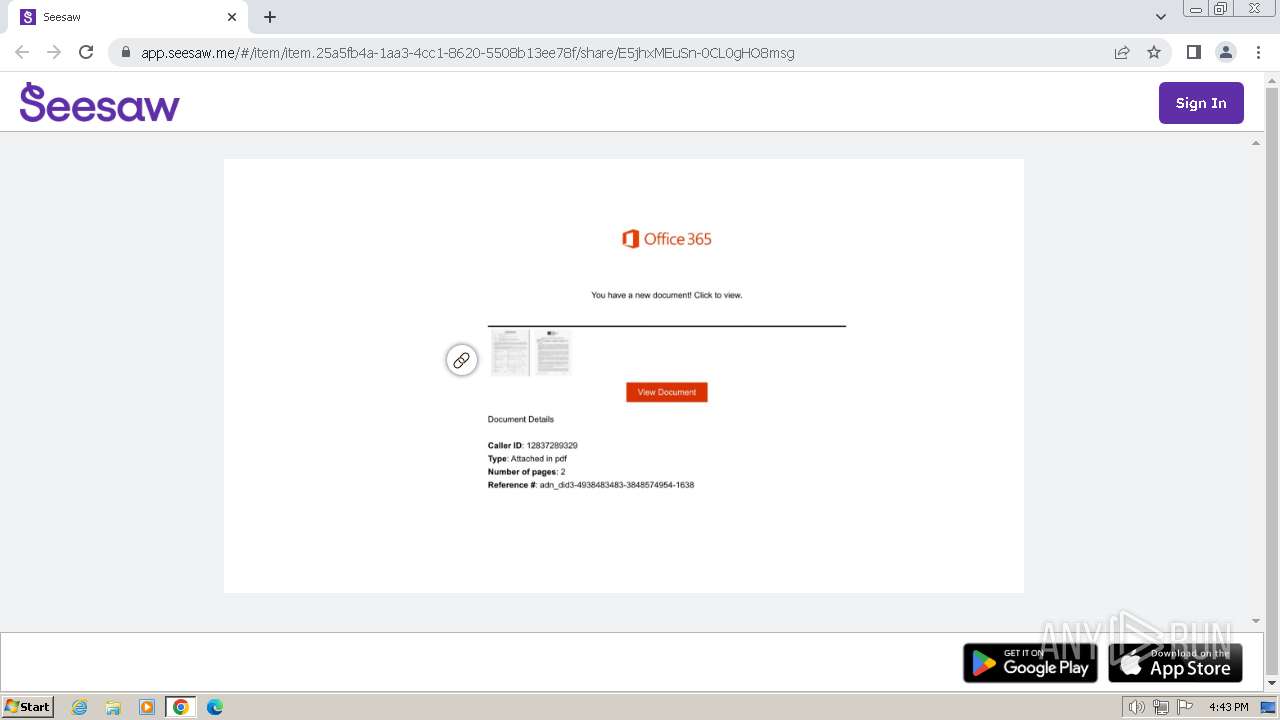Share this page icon in address bar

tap(1122, 52)
